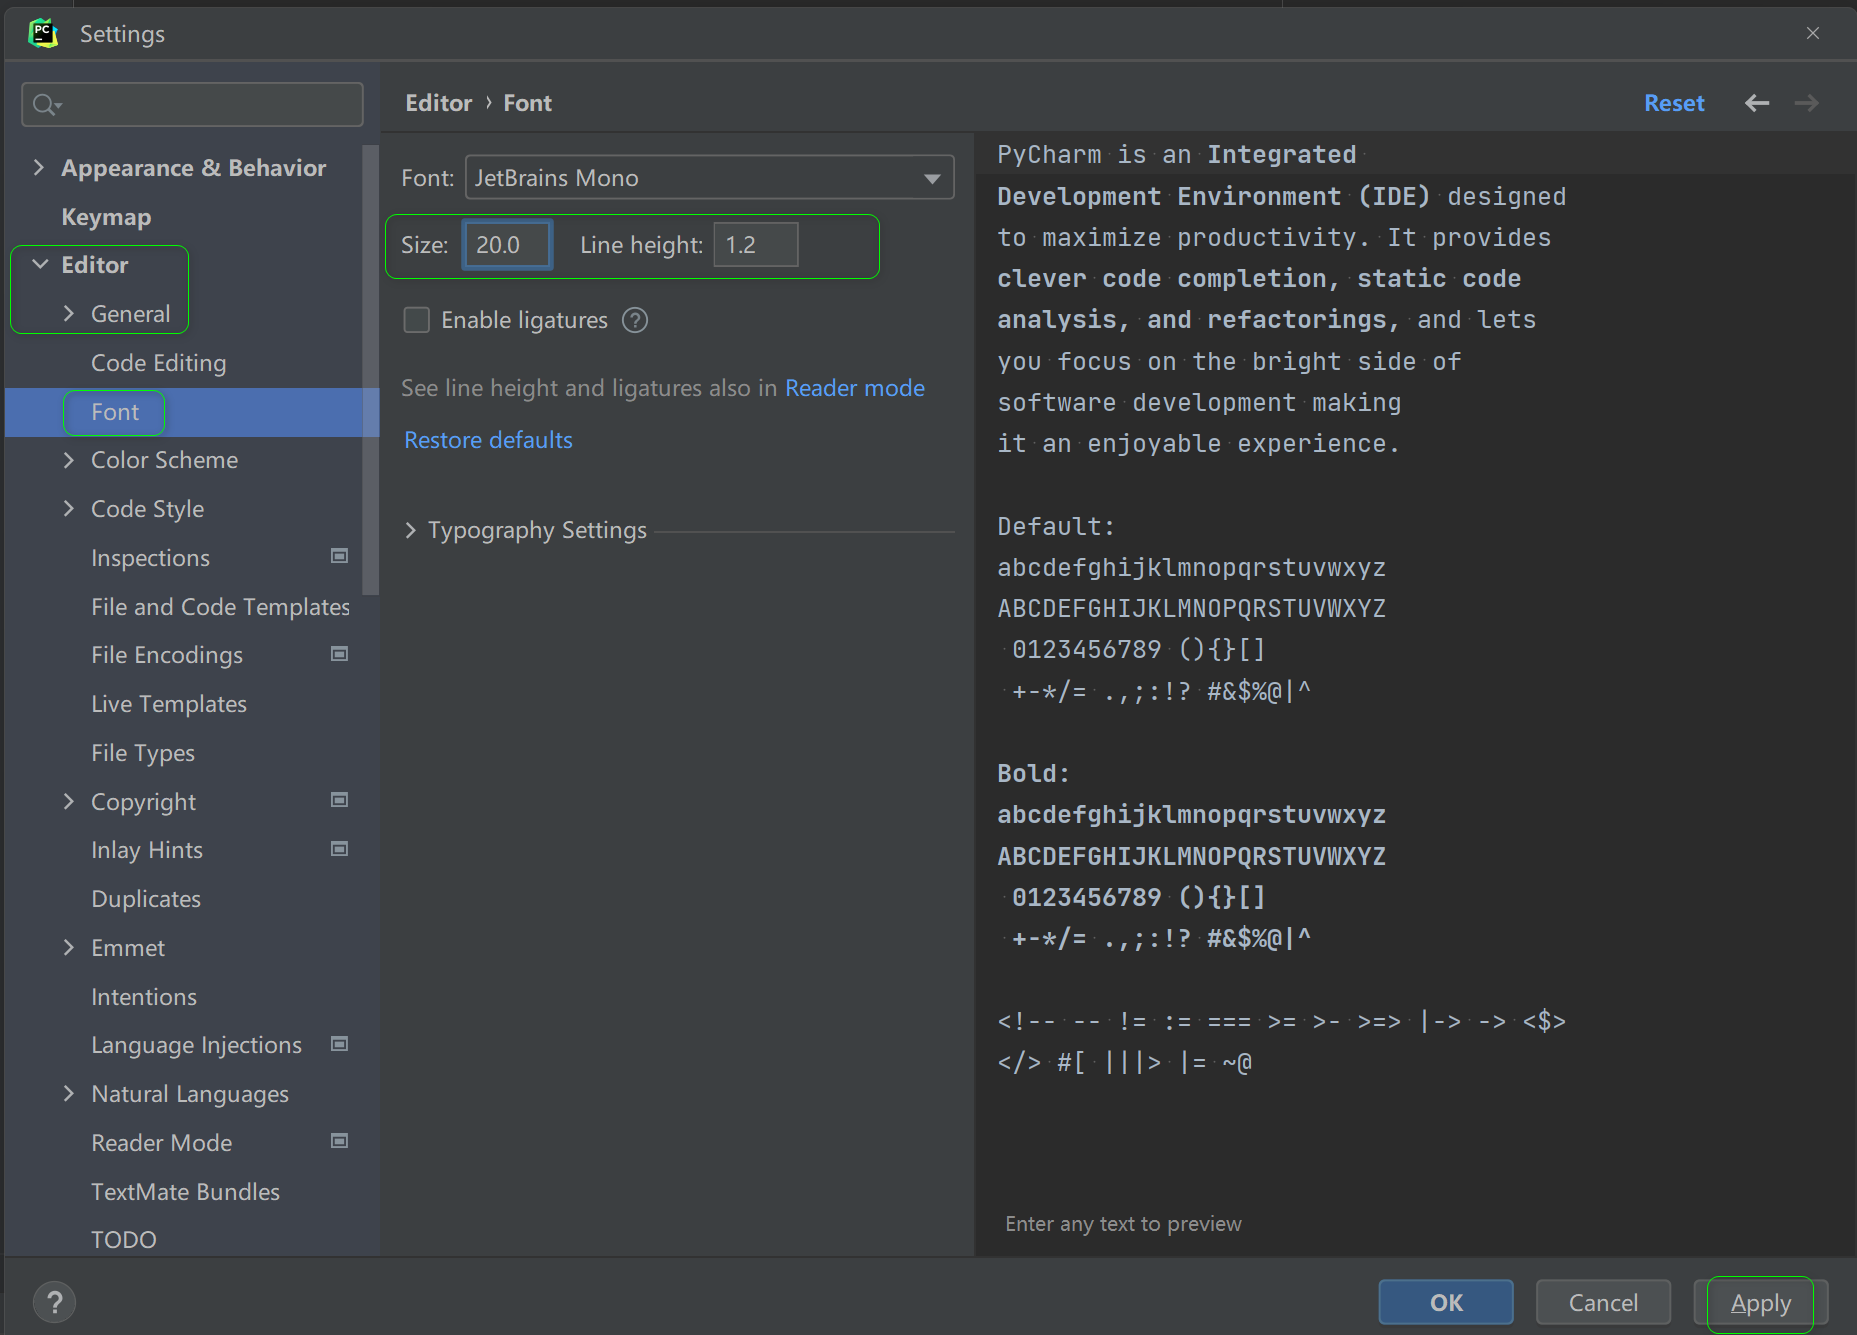The width and height of the screenshot is (1857, 1335).
Task: Open TextMate Bundles settings
Action: [x=185, y=1192]
